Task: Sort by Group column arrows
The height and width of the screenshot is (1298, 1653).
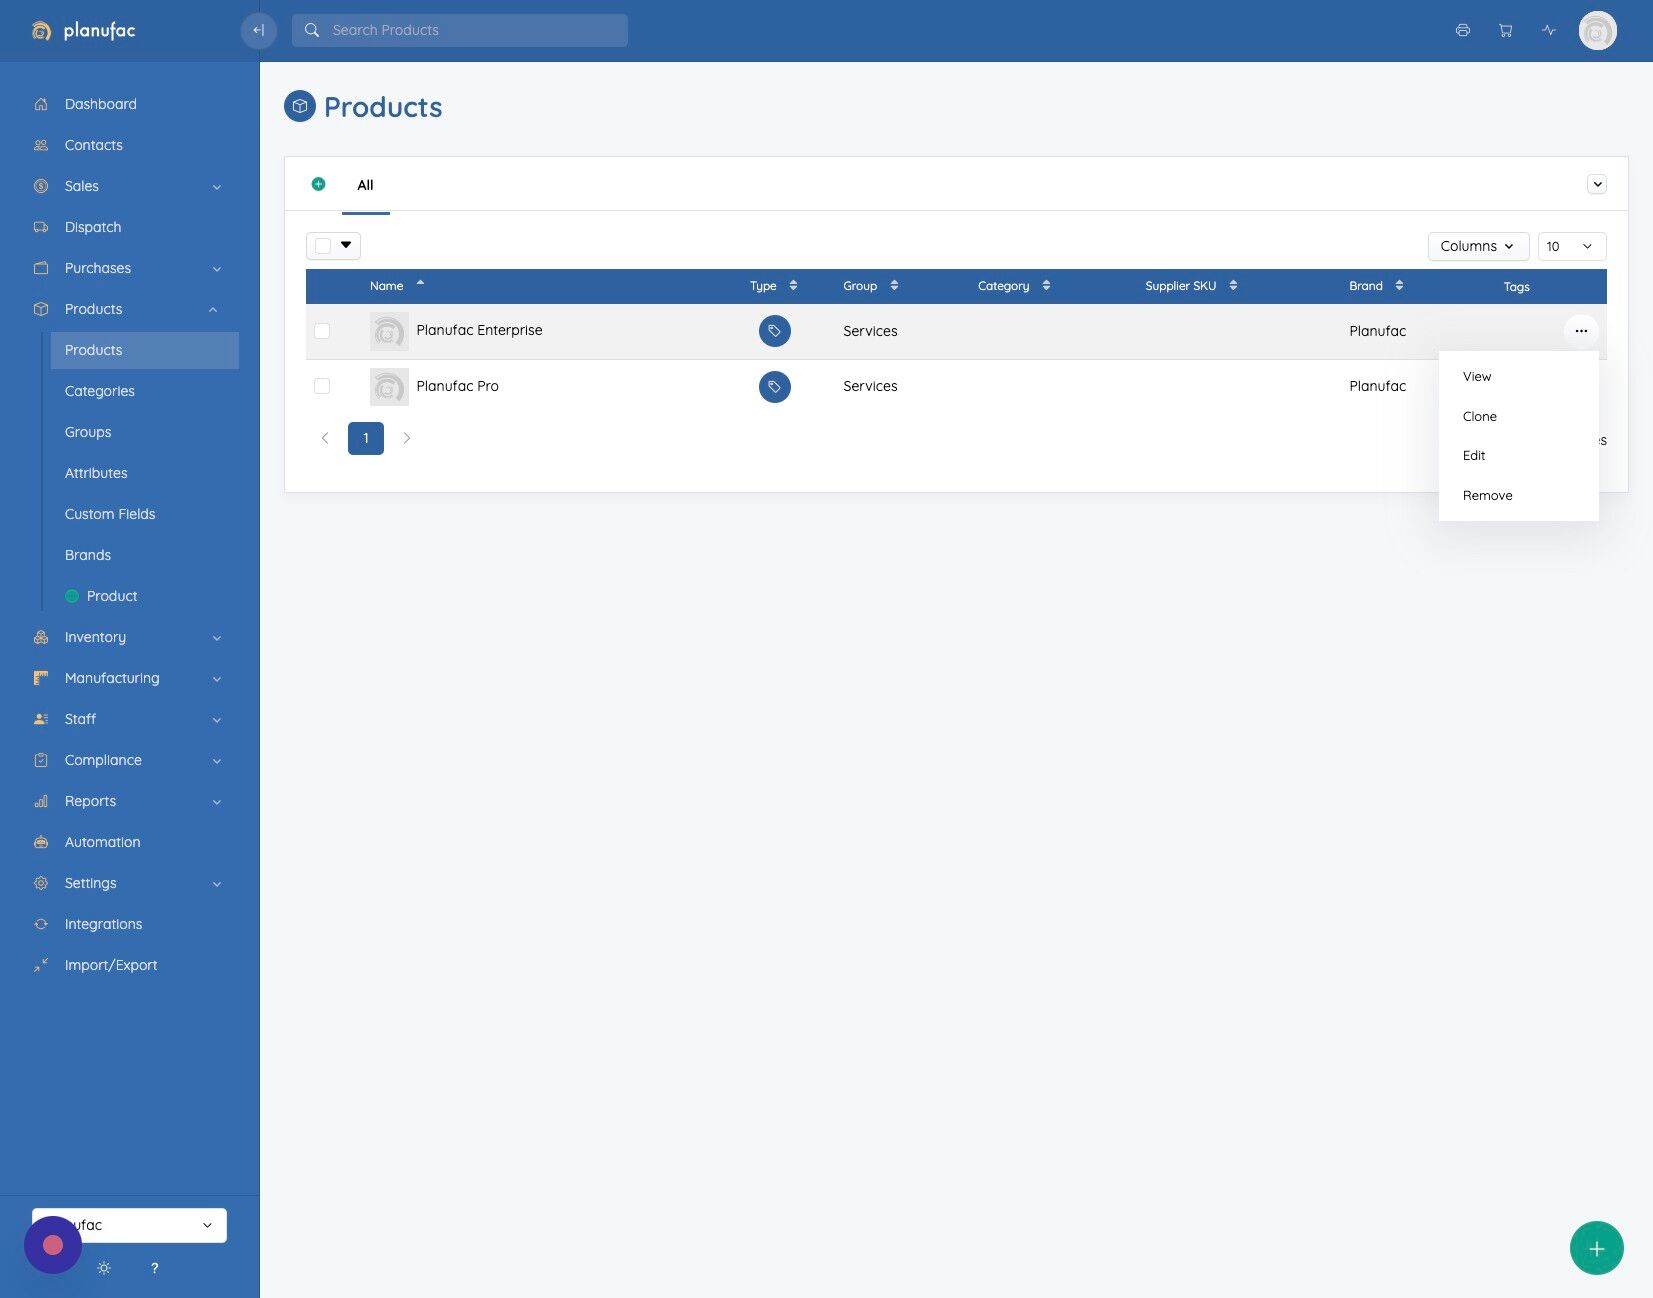Action: click(x=894, y=286)
